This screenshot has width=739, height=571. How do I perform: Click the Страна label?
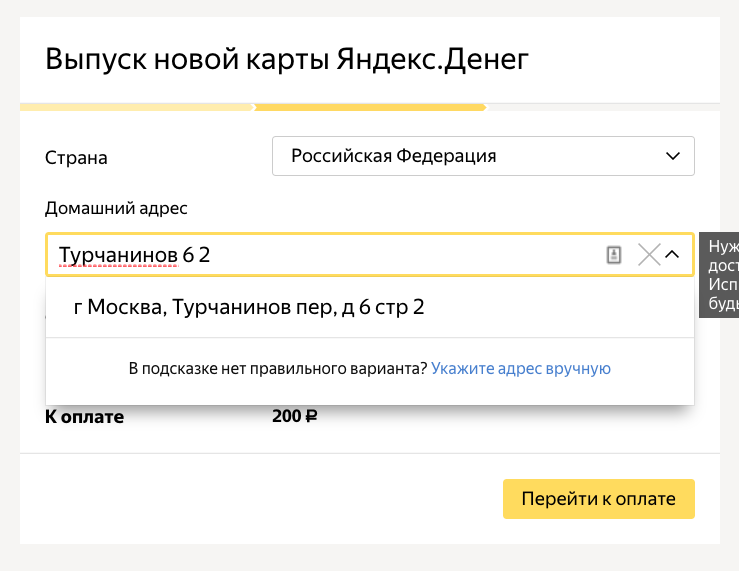(76, 157)
